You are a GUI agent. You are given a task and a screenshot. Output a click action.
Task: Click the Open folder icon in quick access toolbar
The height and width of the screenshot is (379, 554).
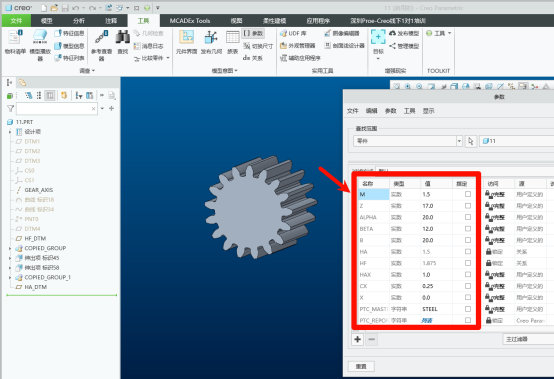54,7
